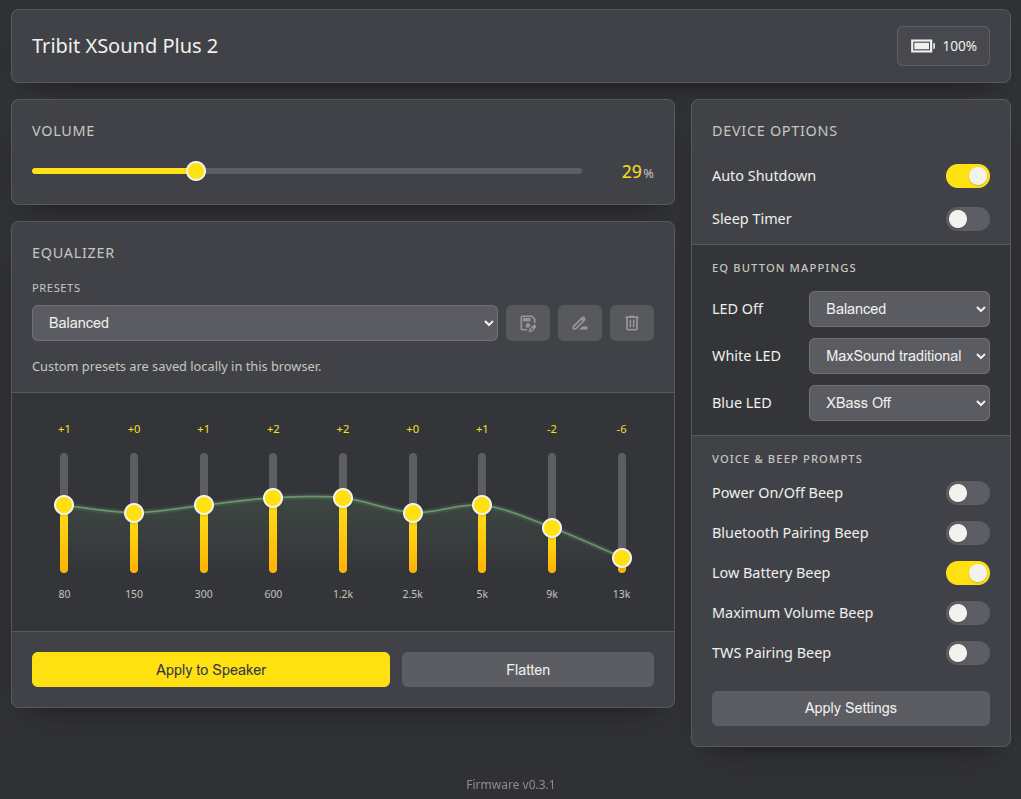Click the 9k band slider knob
The width and height of the screenshot is (1021, 799).
552,527
